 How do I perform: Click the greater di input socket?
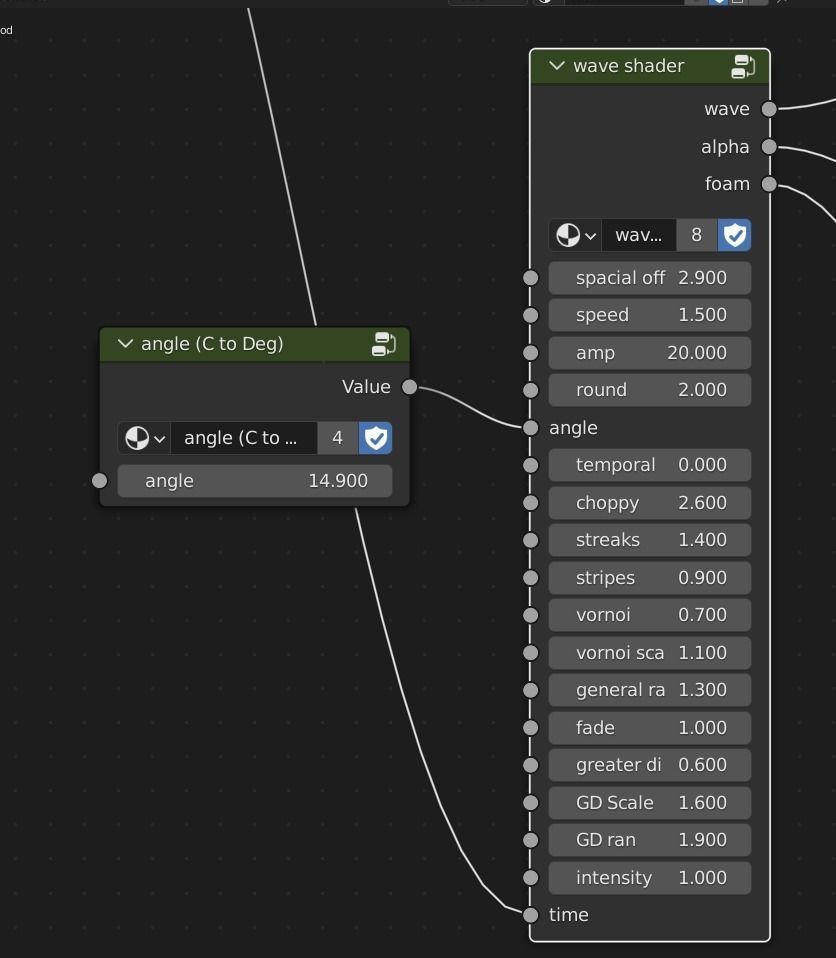[x=530, y=765]
